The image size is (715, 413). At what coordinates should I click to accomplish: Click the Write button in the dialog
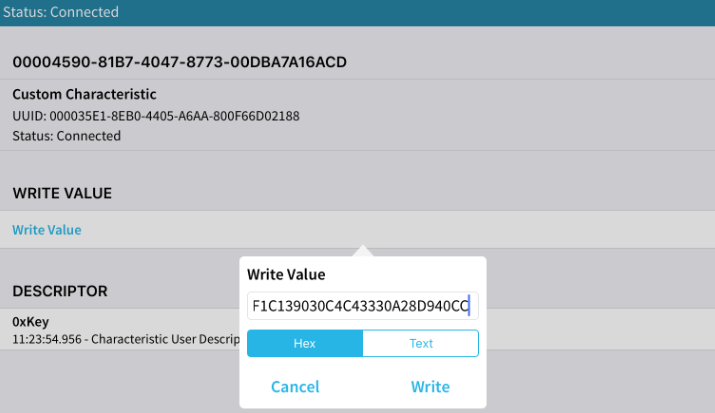pos(430,386)
